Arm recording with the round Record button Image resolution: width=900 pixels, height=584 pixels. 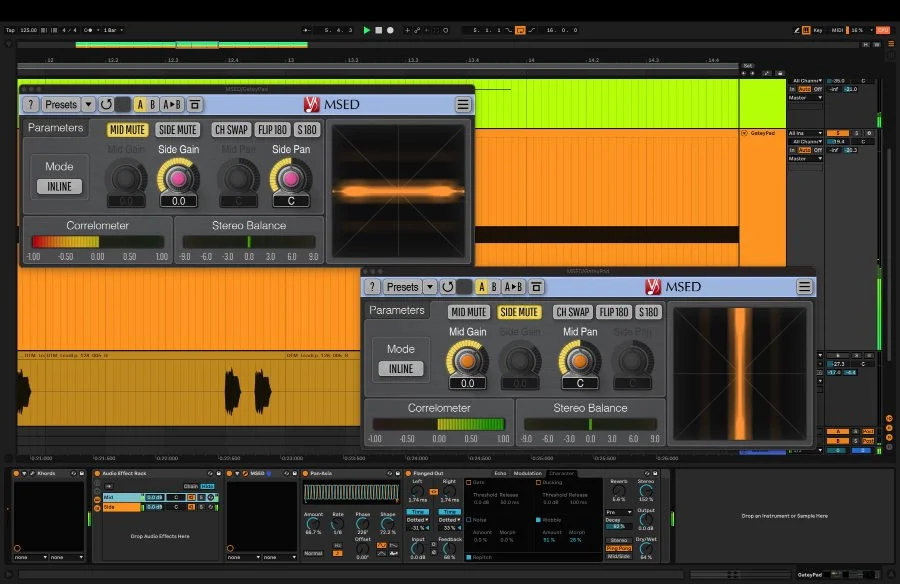point(390,30)
